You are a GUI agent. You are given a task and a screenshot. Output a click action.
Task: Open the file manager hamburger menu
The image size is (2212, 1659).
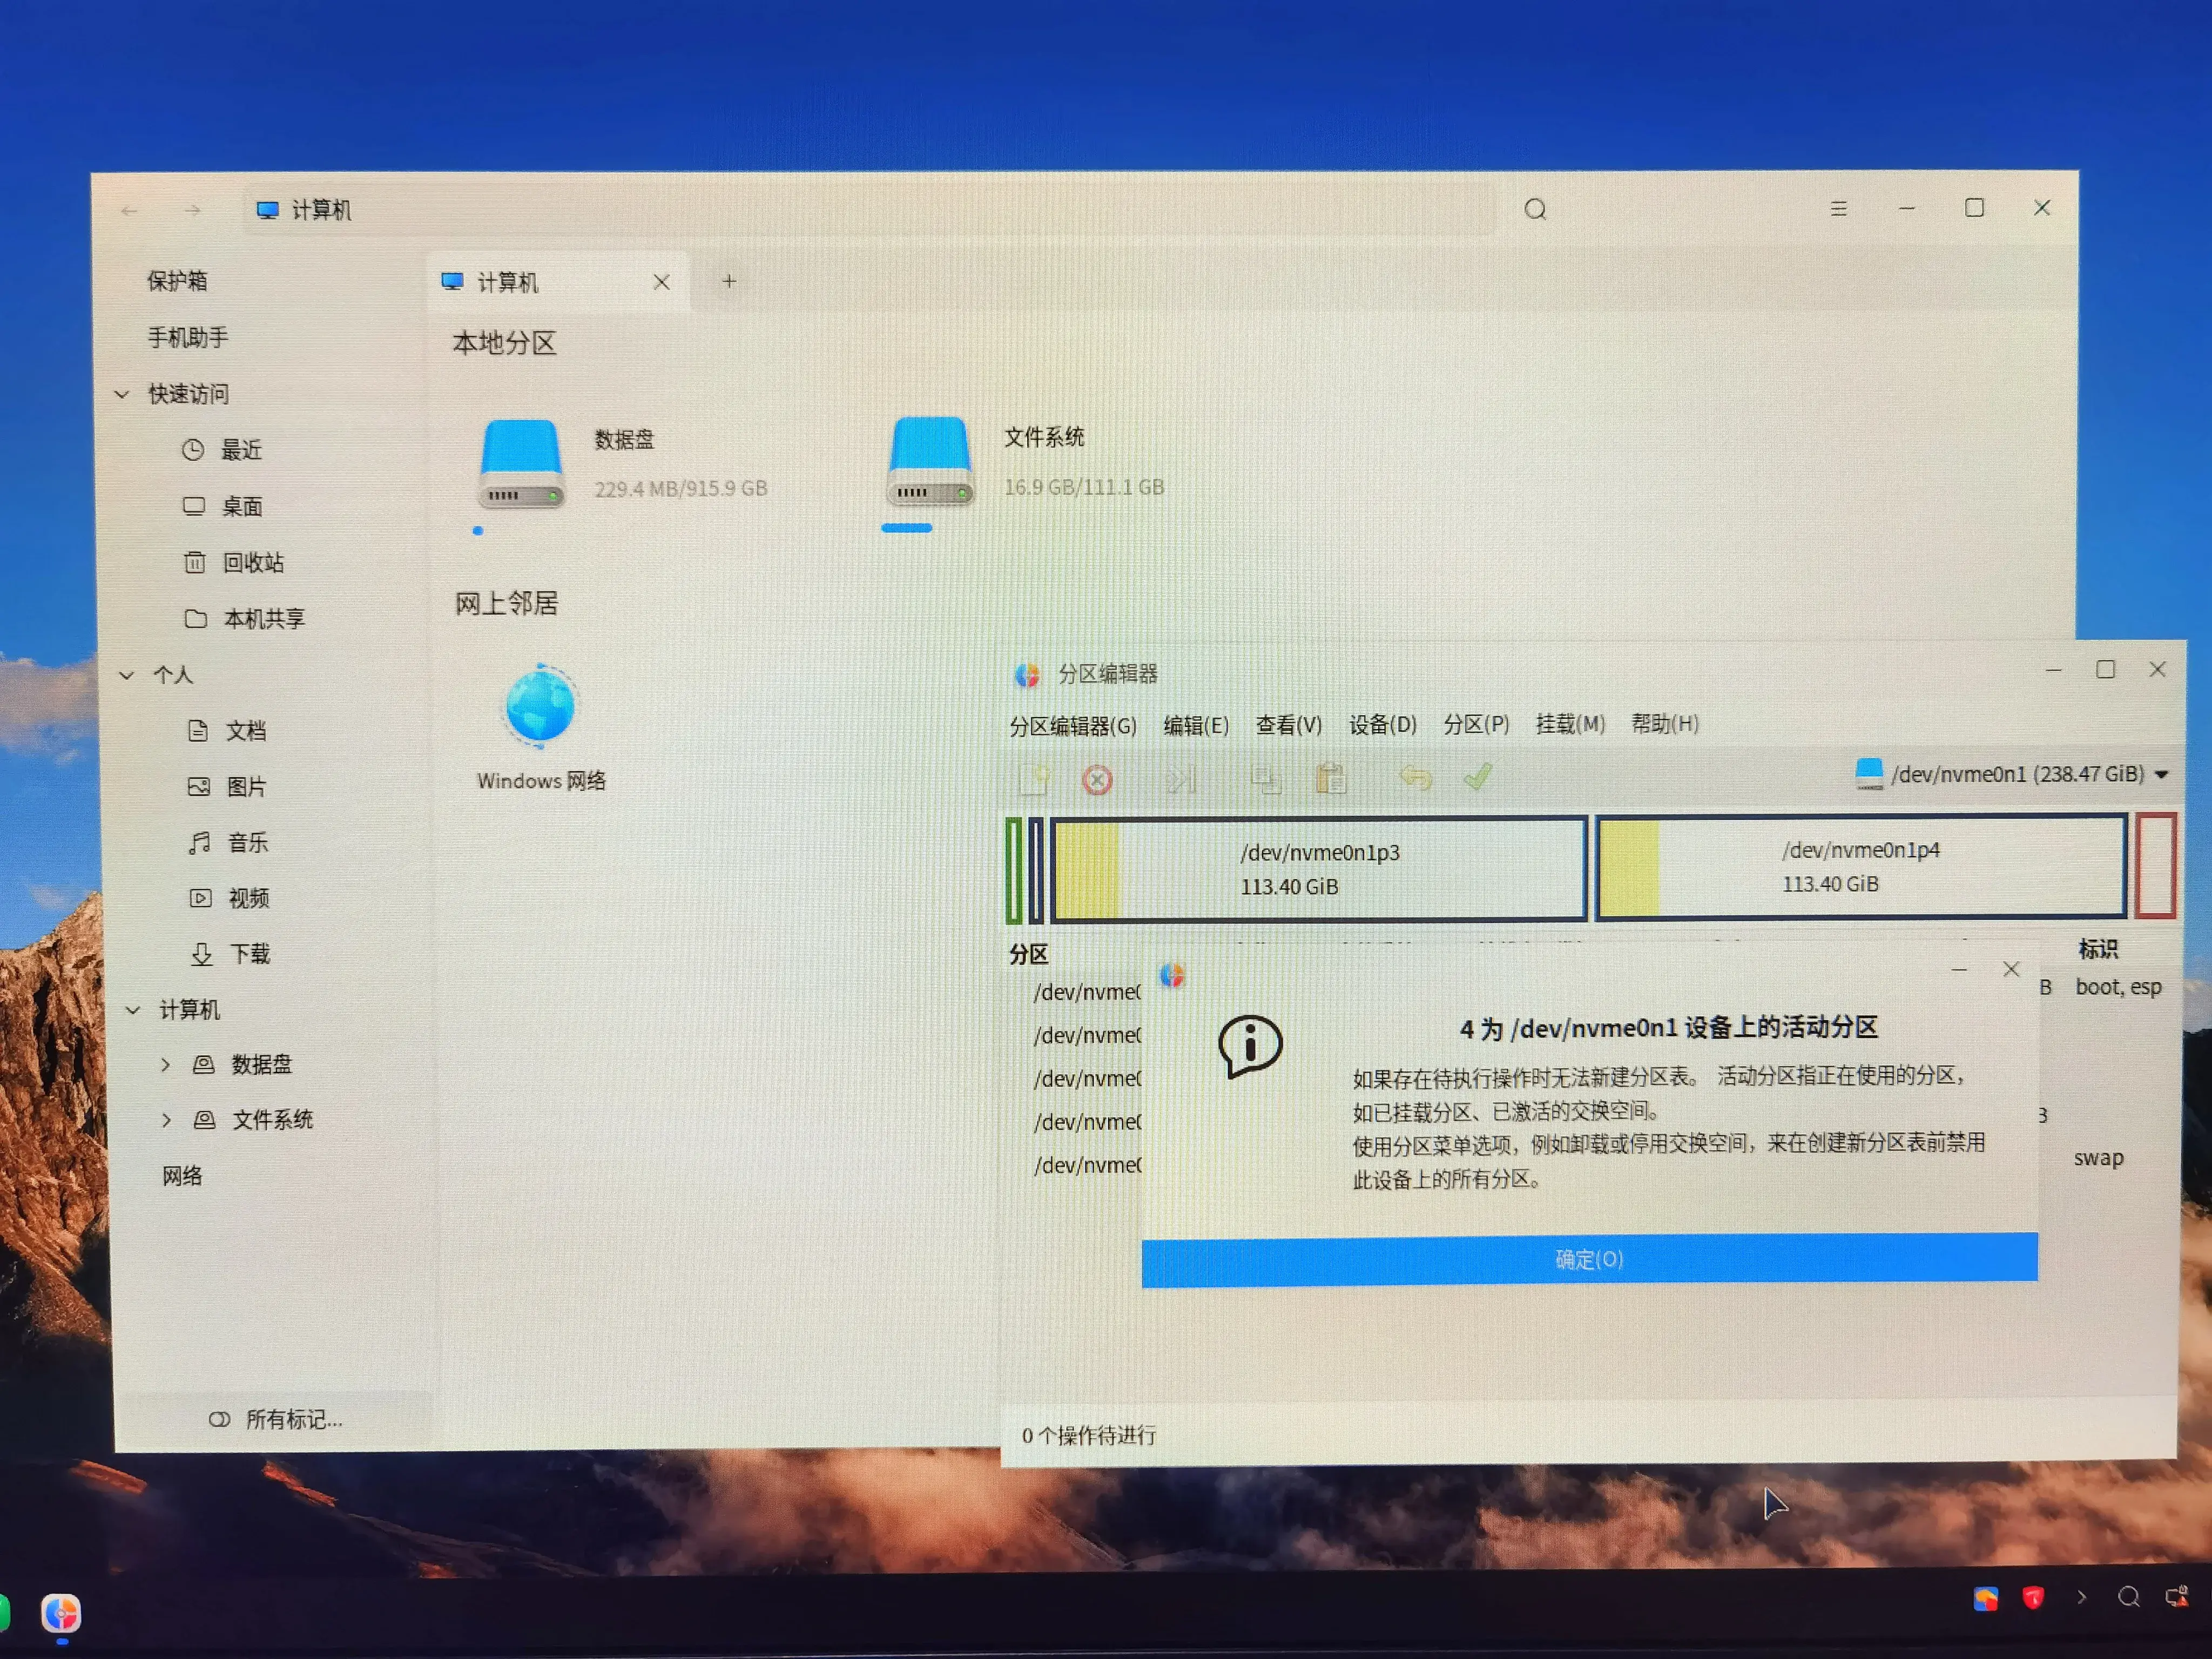(x=1838, y=208)
